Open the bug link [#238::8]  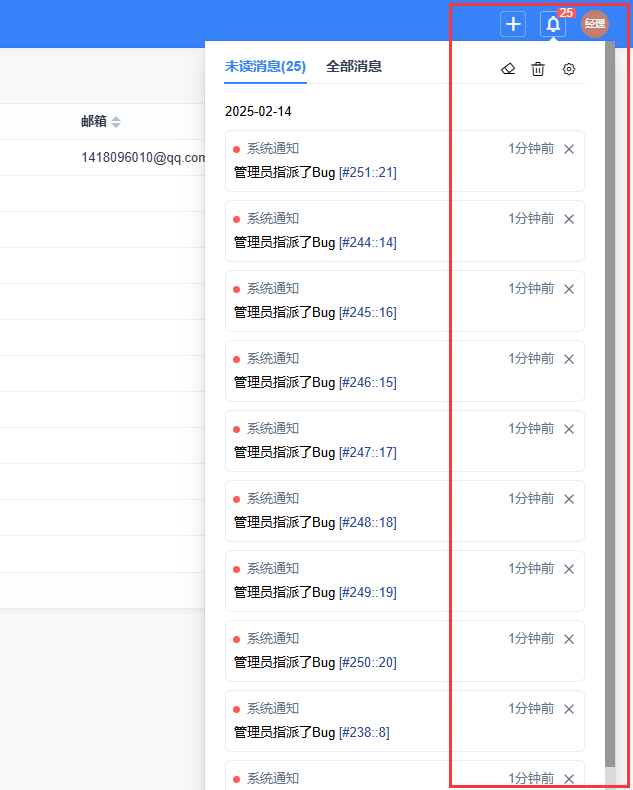coord(364,733)
